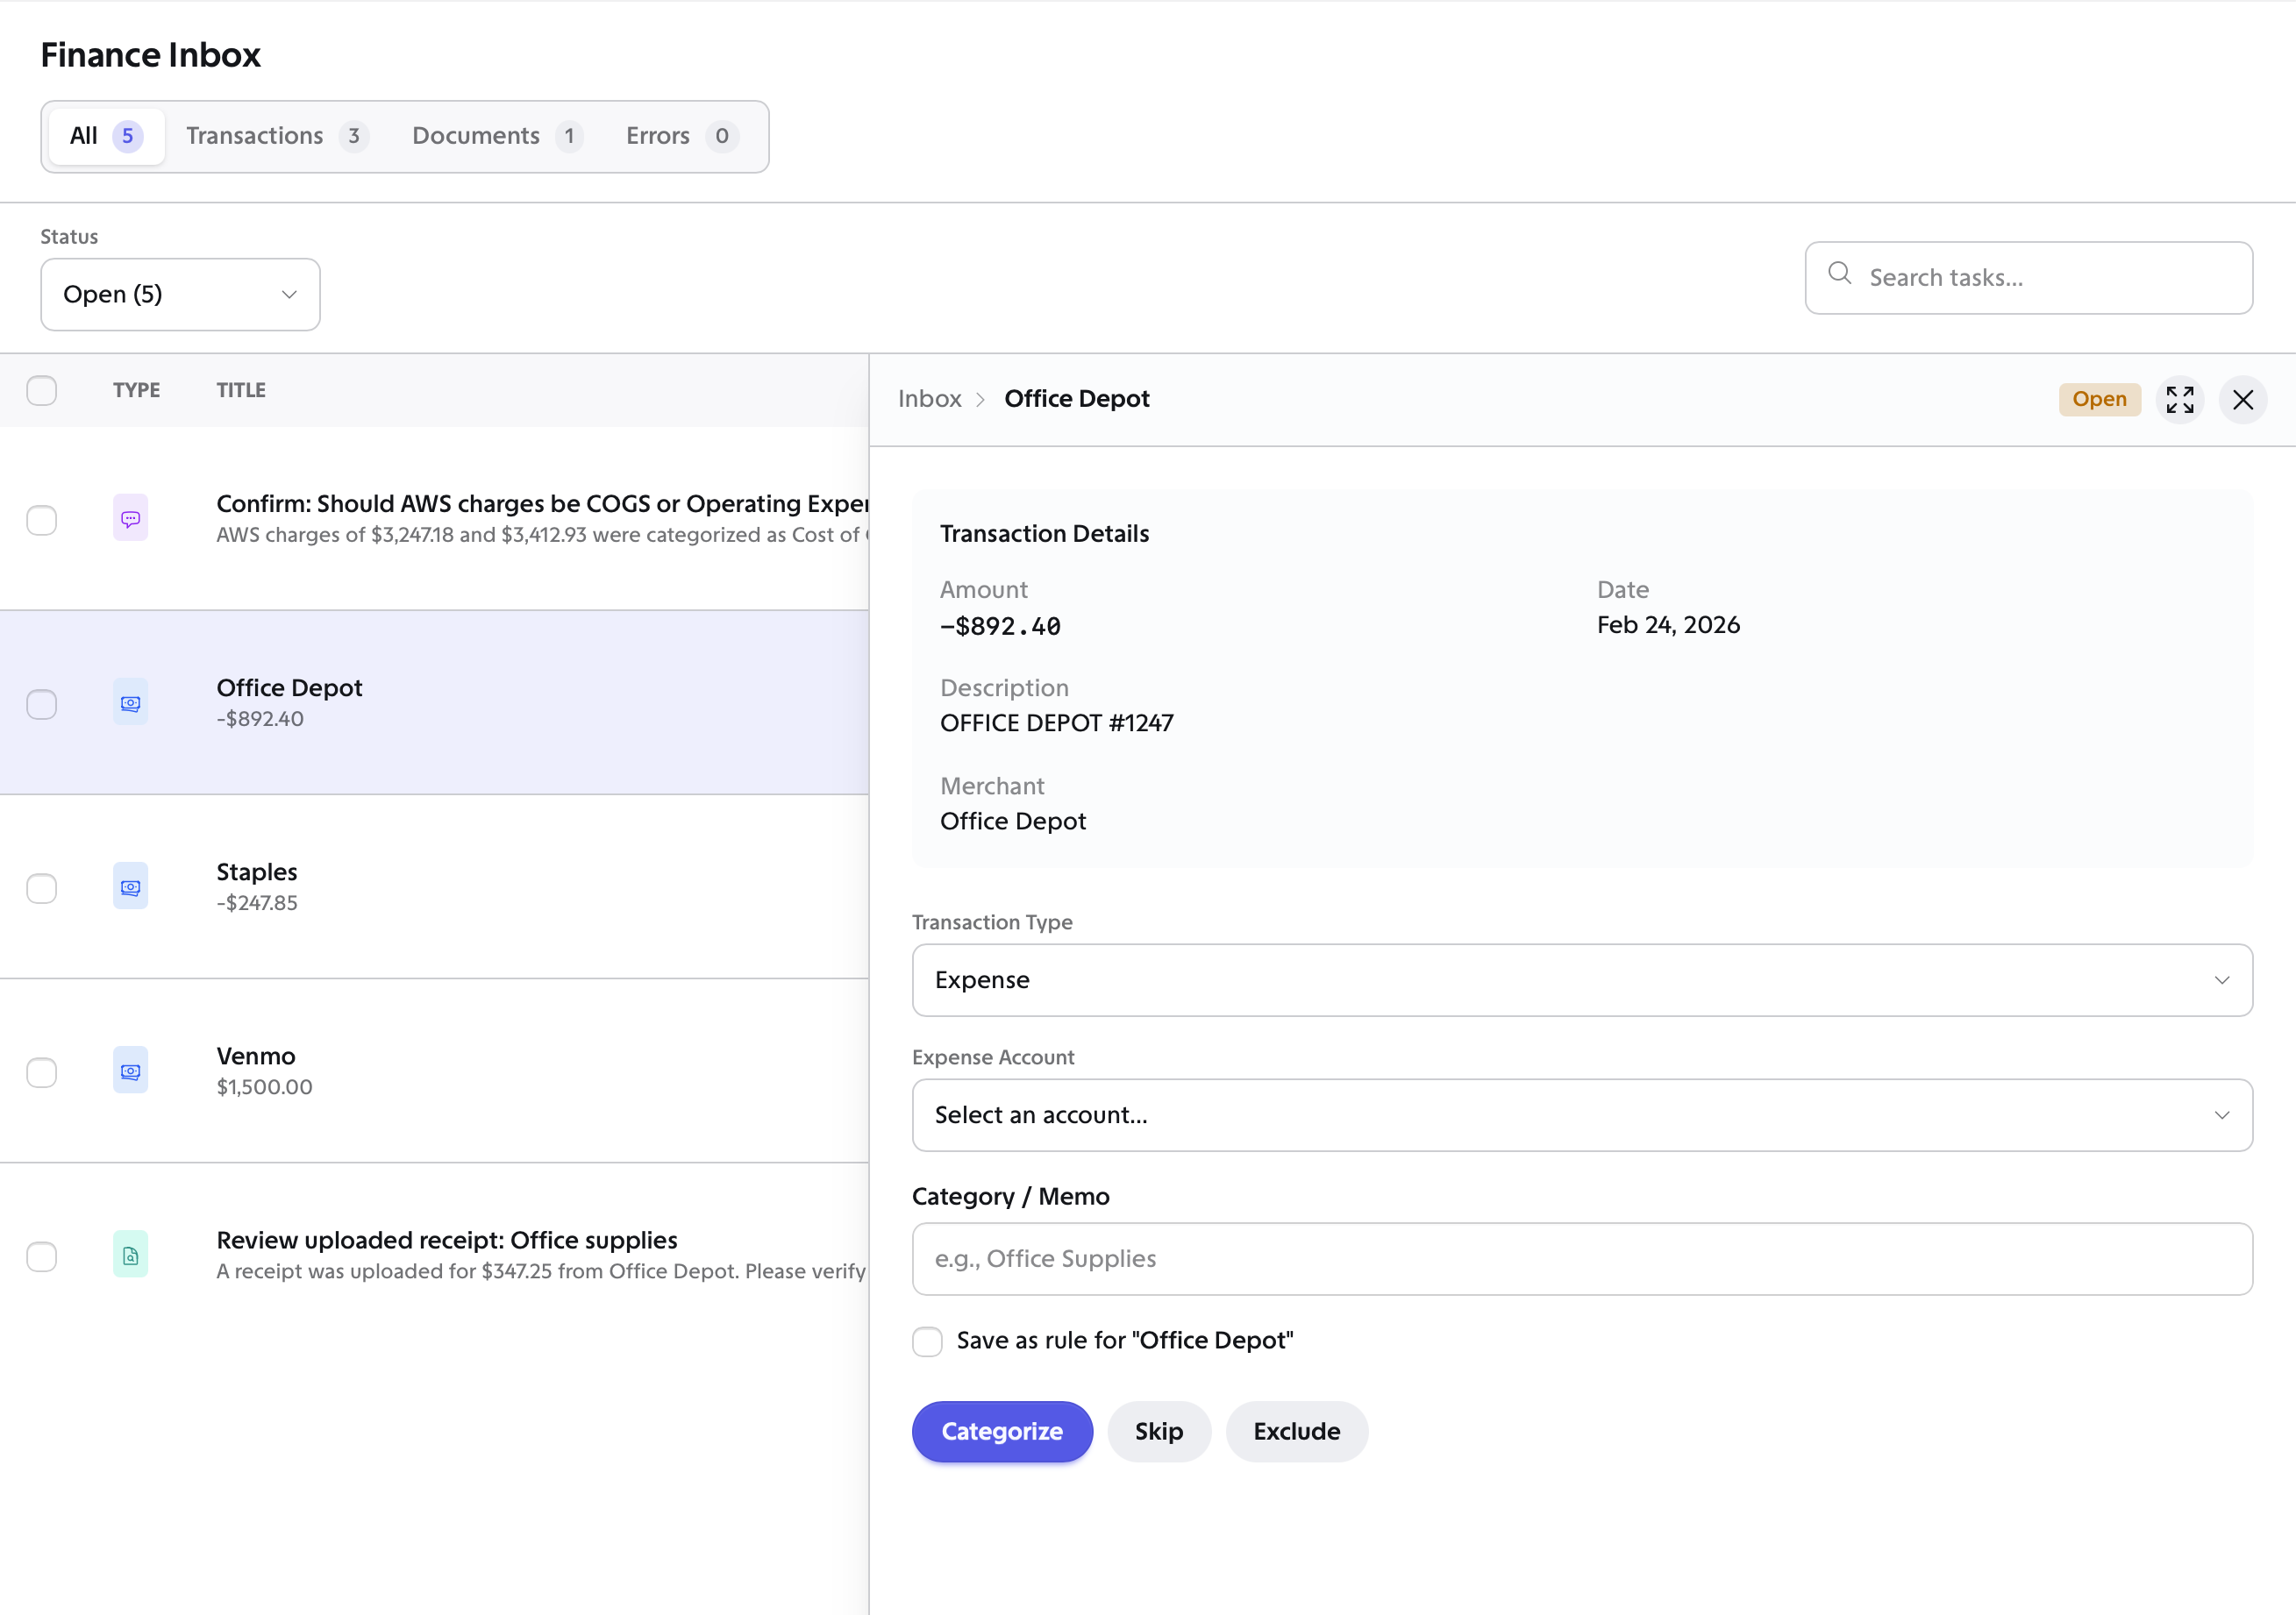Toggle the select-all checkbox in table header

(x=42, y=390)
